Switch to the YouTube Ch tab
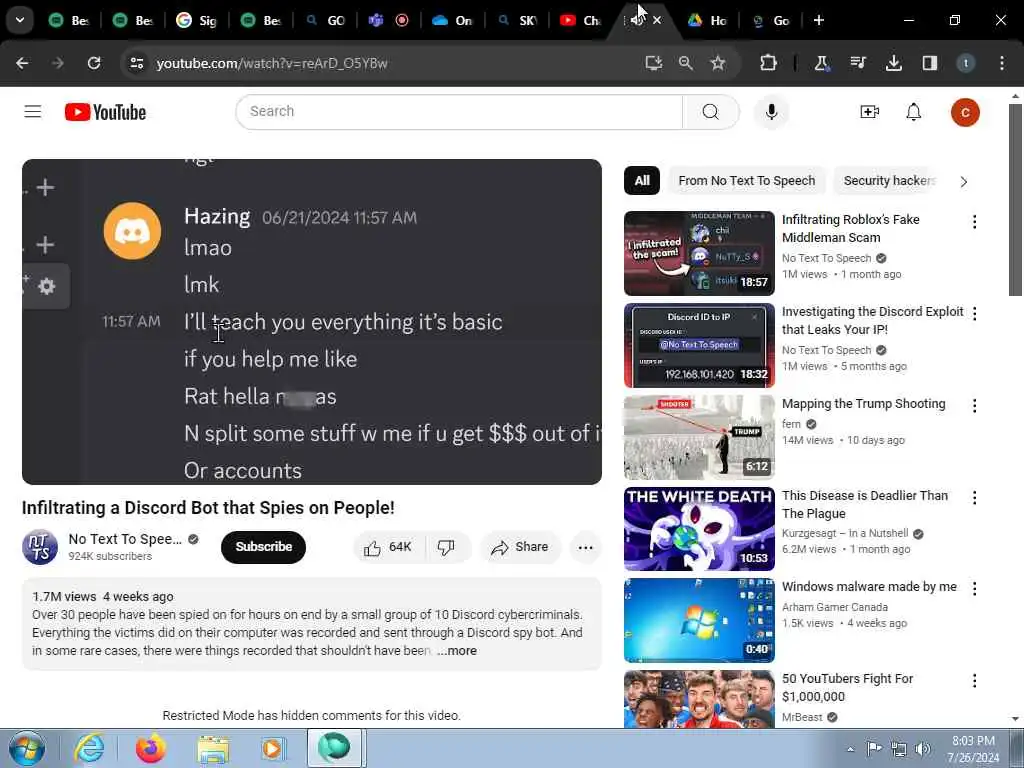 point(581,20)
